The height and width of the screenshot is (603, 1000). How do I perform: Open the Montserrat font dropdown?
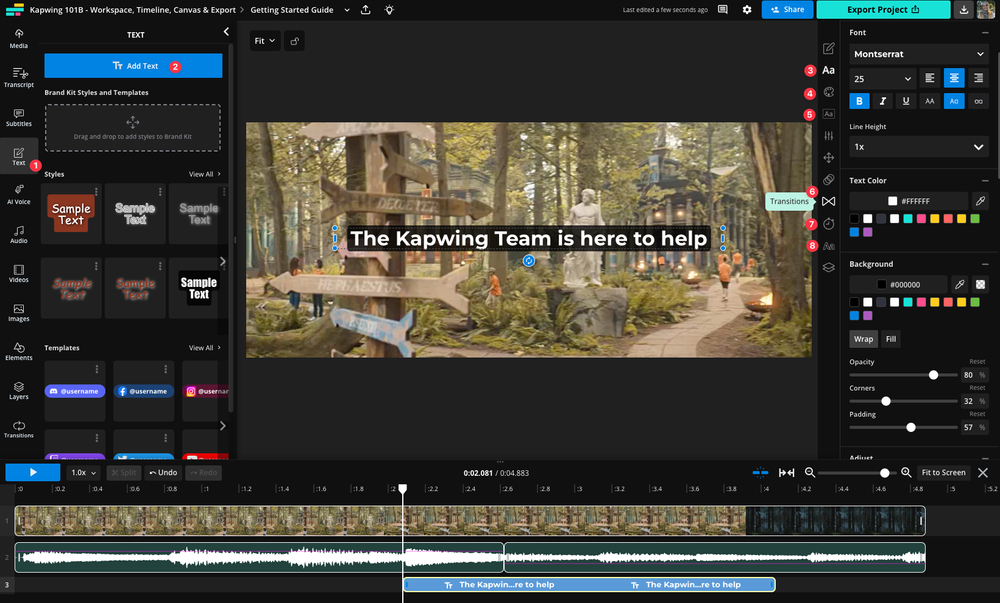pyautogui.click(x=917, y=53)
